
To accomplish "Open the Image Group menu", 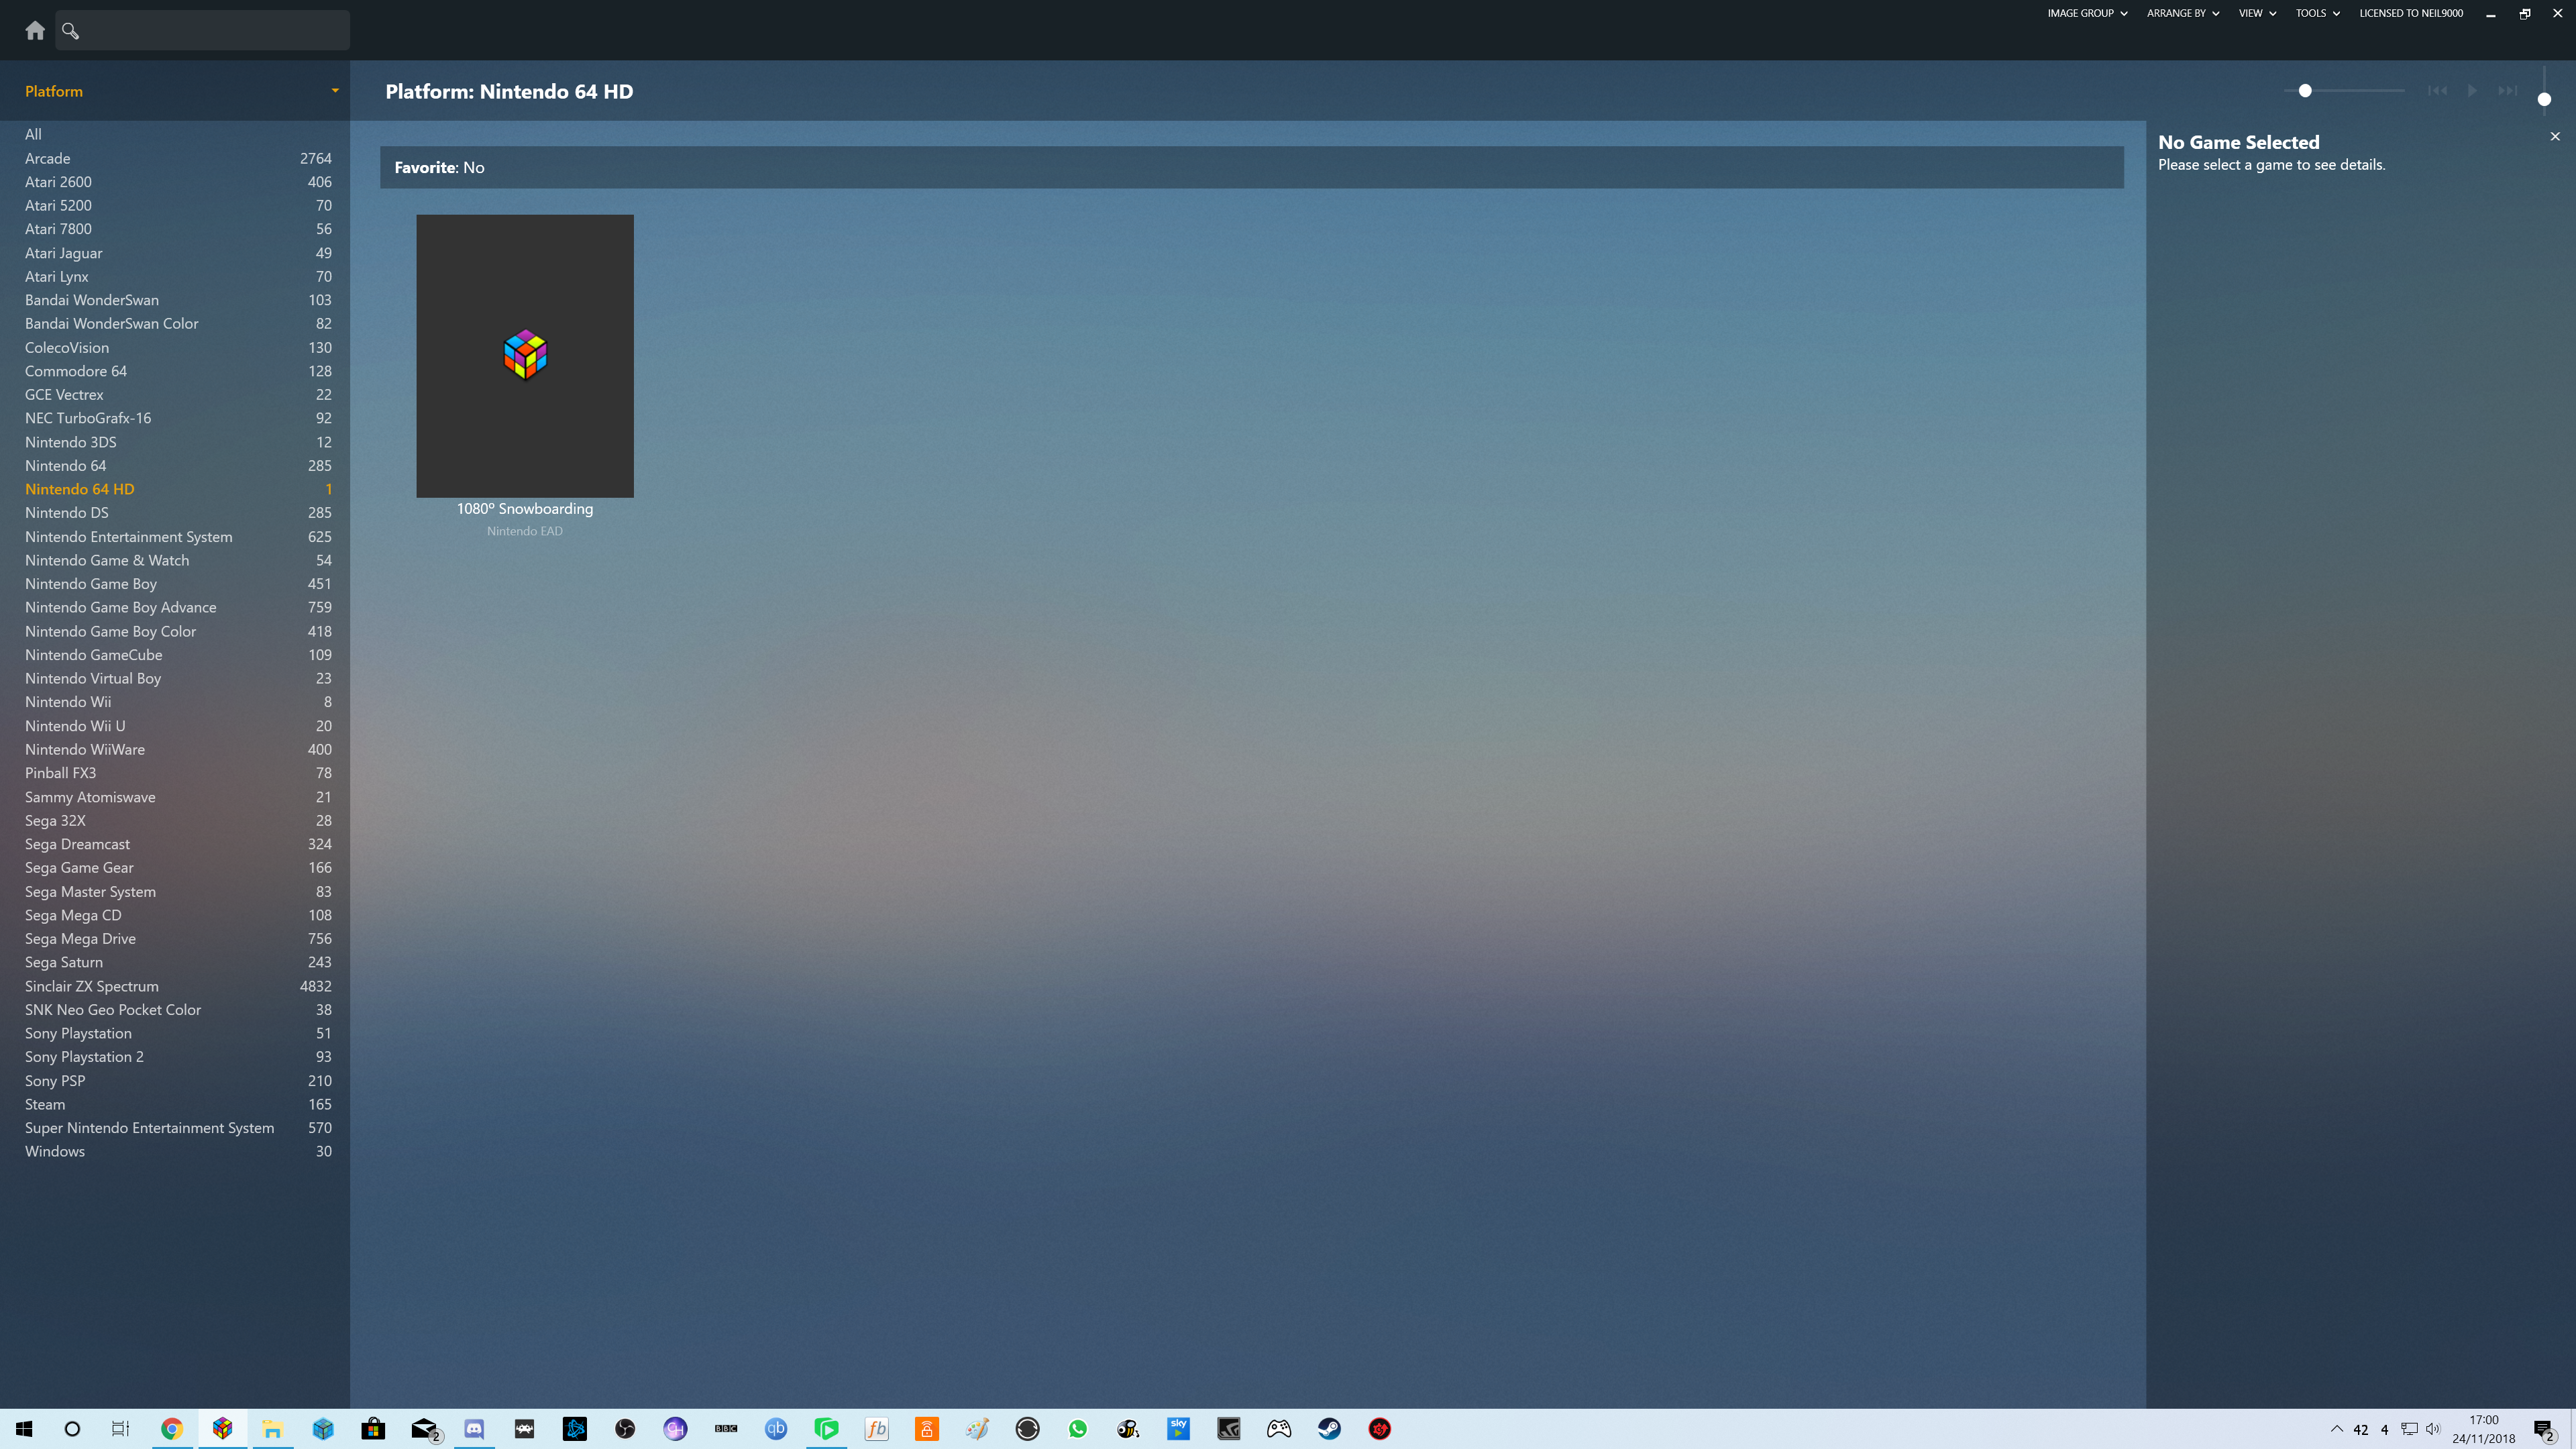I will pyautogui.click(x=2087, y=13).
